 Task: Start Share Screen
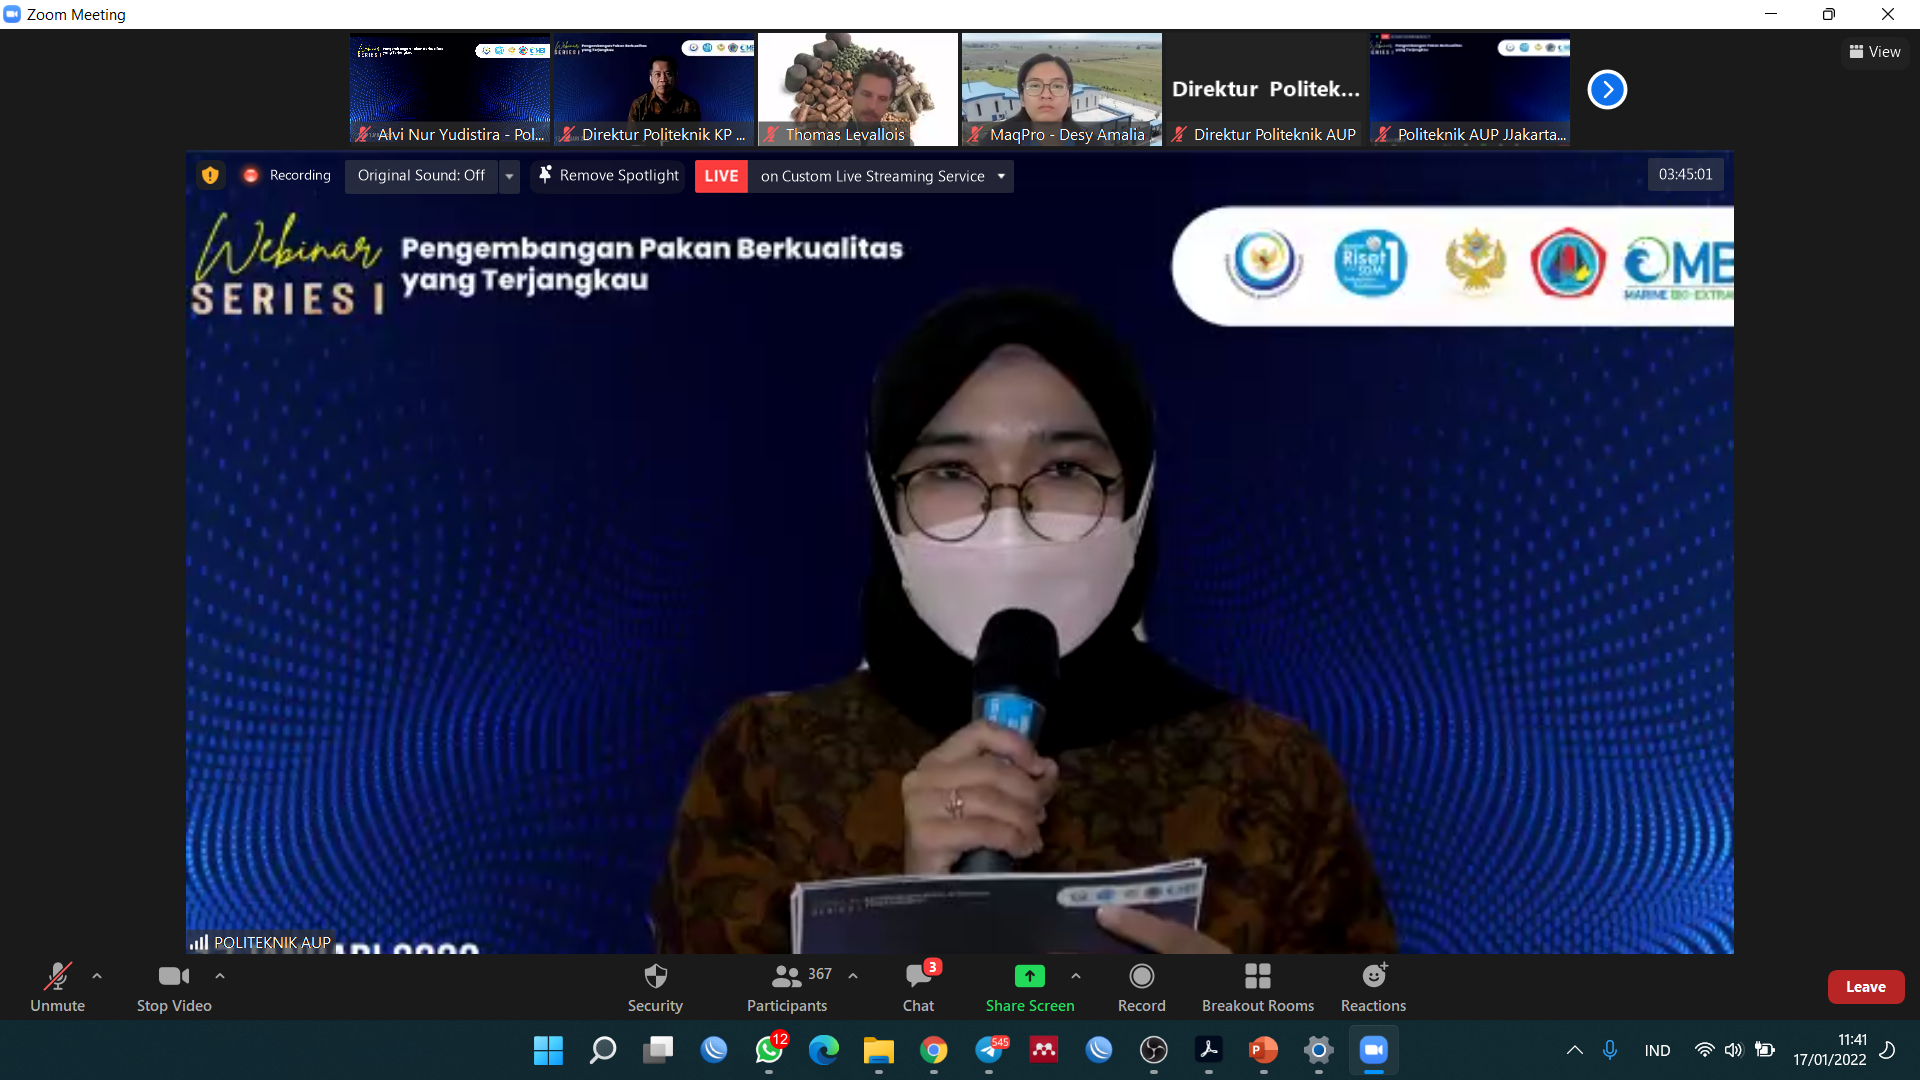(1030, 986)
